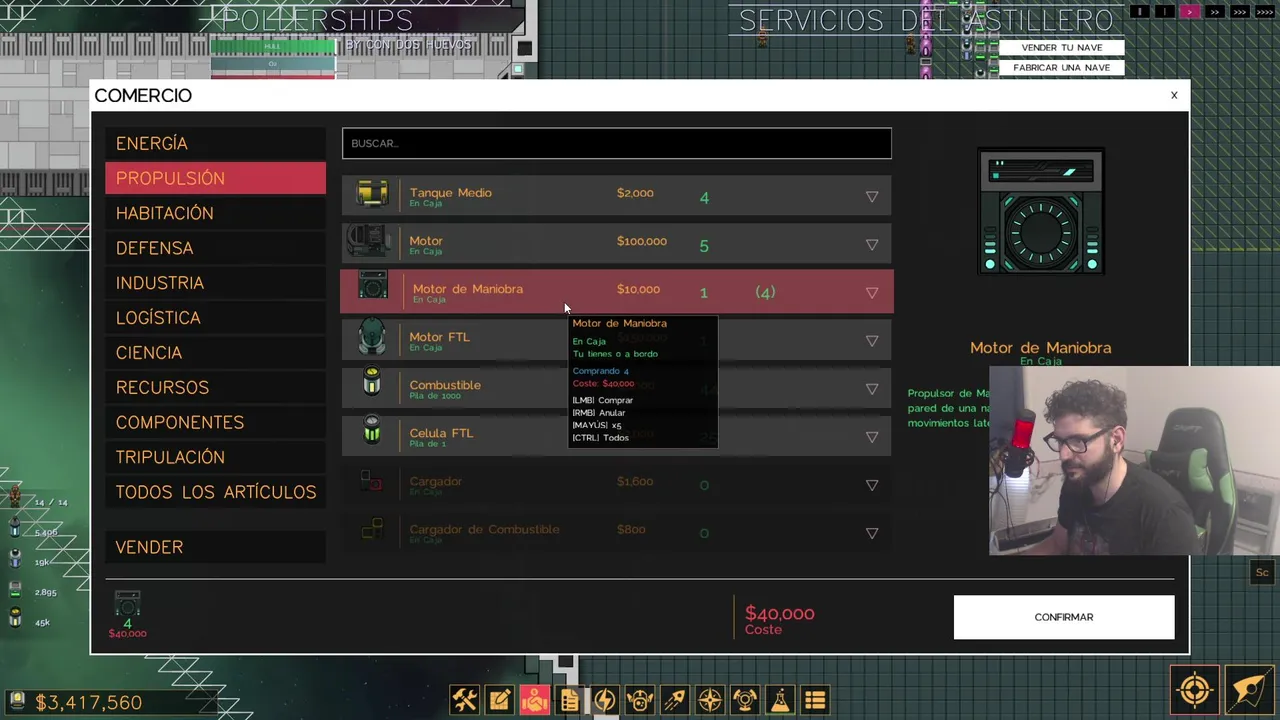Click the Motor FTL item icon
Image resolution: width=1280 pixels, height=720 pixels.
click(372, 337)
